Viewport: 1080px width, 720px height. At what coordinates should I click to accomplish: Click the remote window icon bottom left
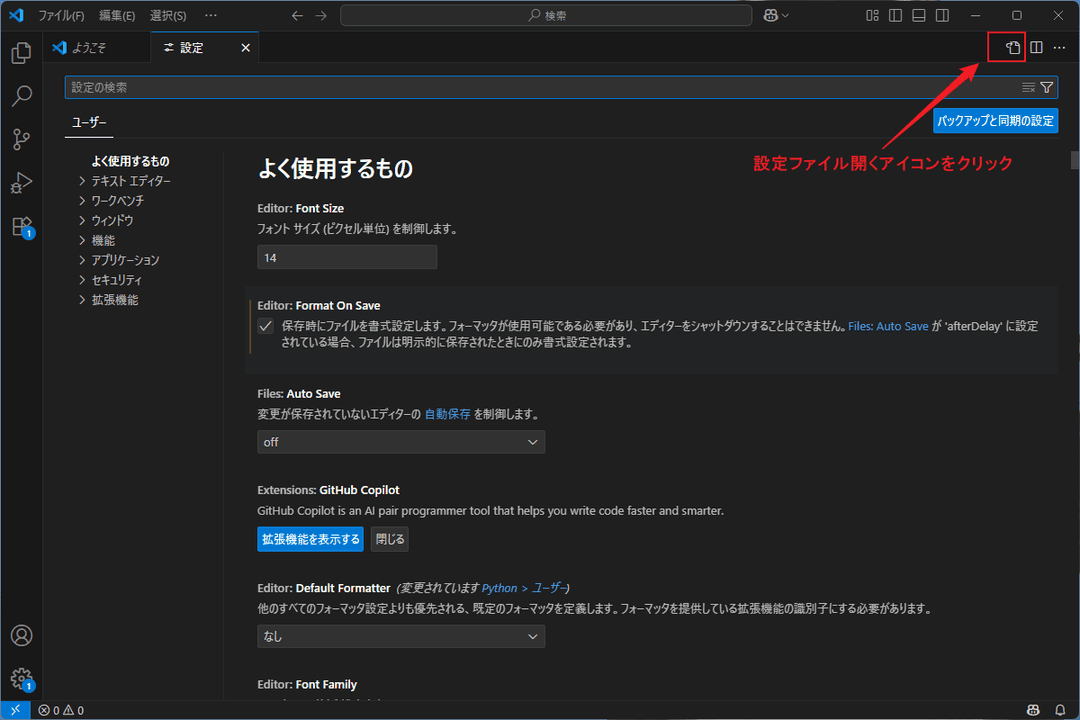click(x=13, y=709)
